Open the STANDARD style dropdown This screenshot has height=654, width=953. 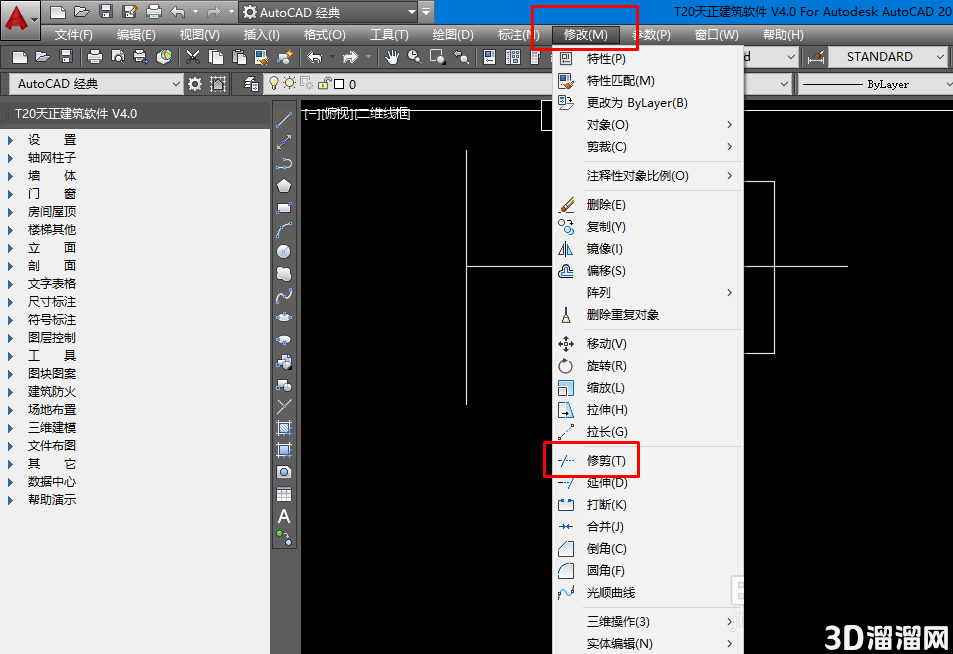click(887, 57)
